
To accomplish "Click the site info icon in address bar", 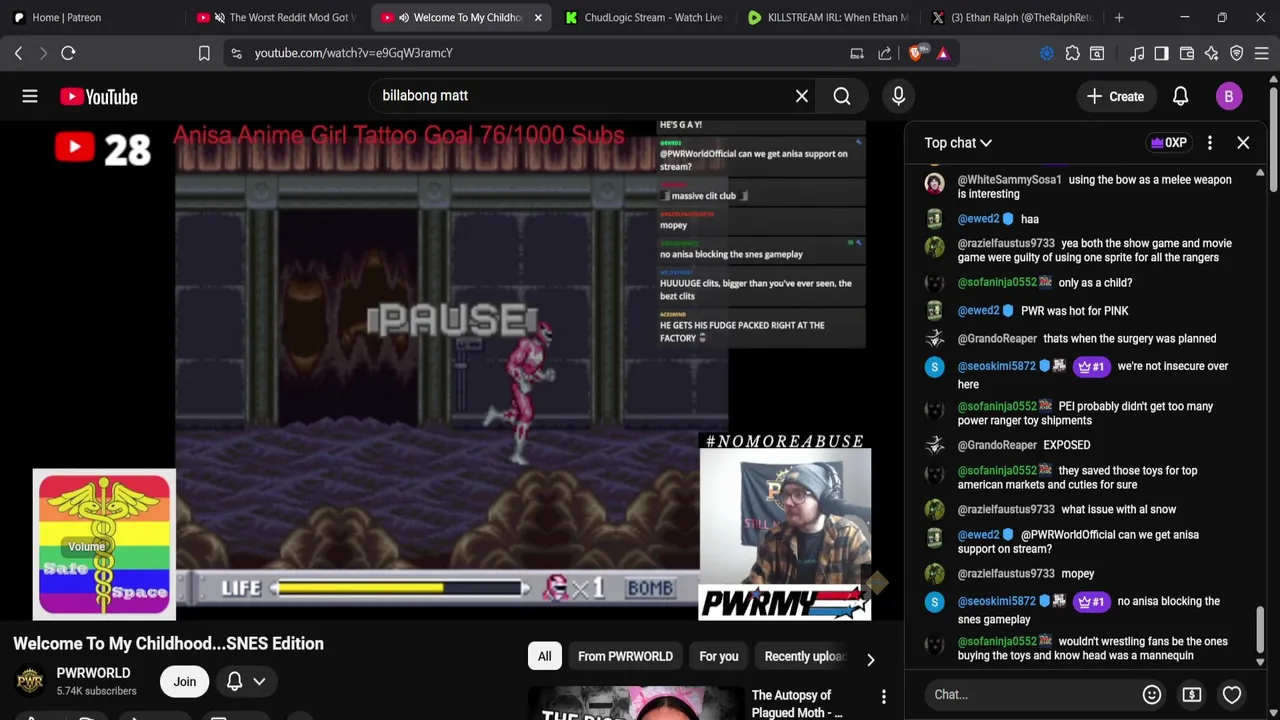I will click(236, 53).
